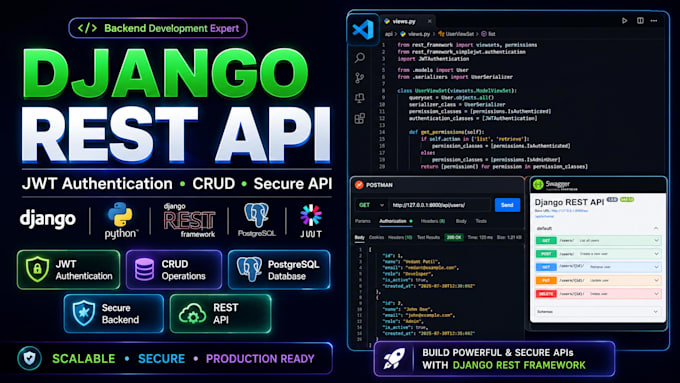Click the PRODUCTION READY text

point(260,359)
